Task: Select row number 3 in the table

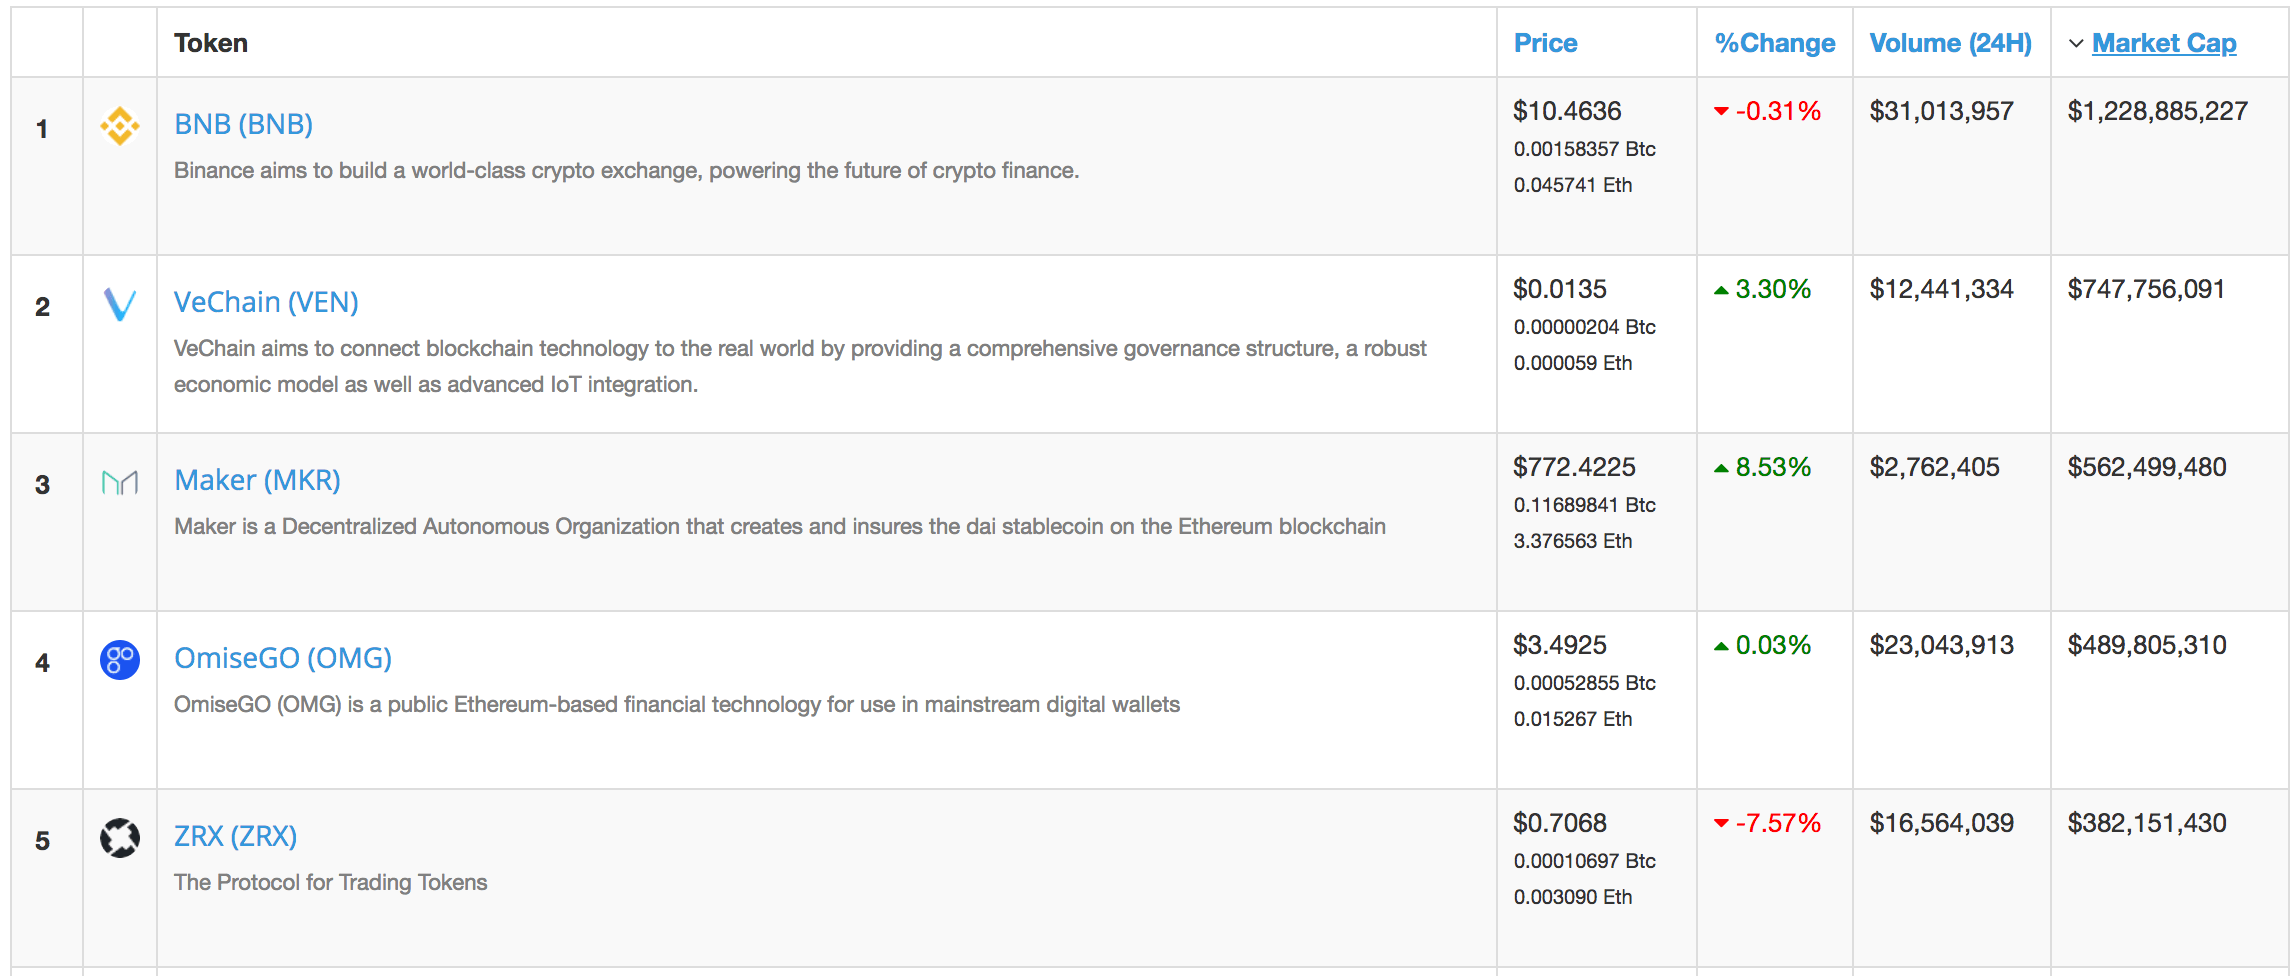Action: [44, 484]
